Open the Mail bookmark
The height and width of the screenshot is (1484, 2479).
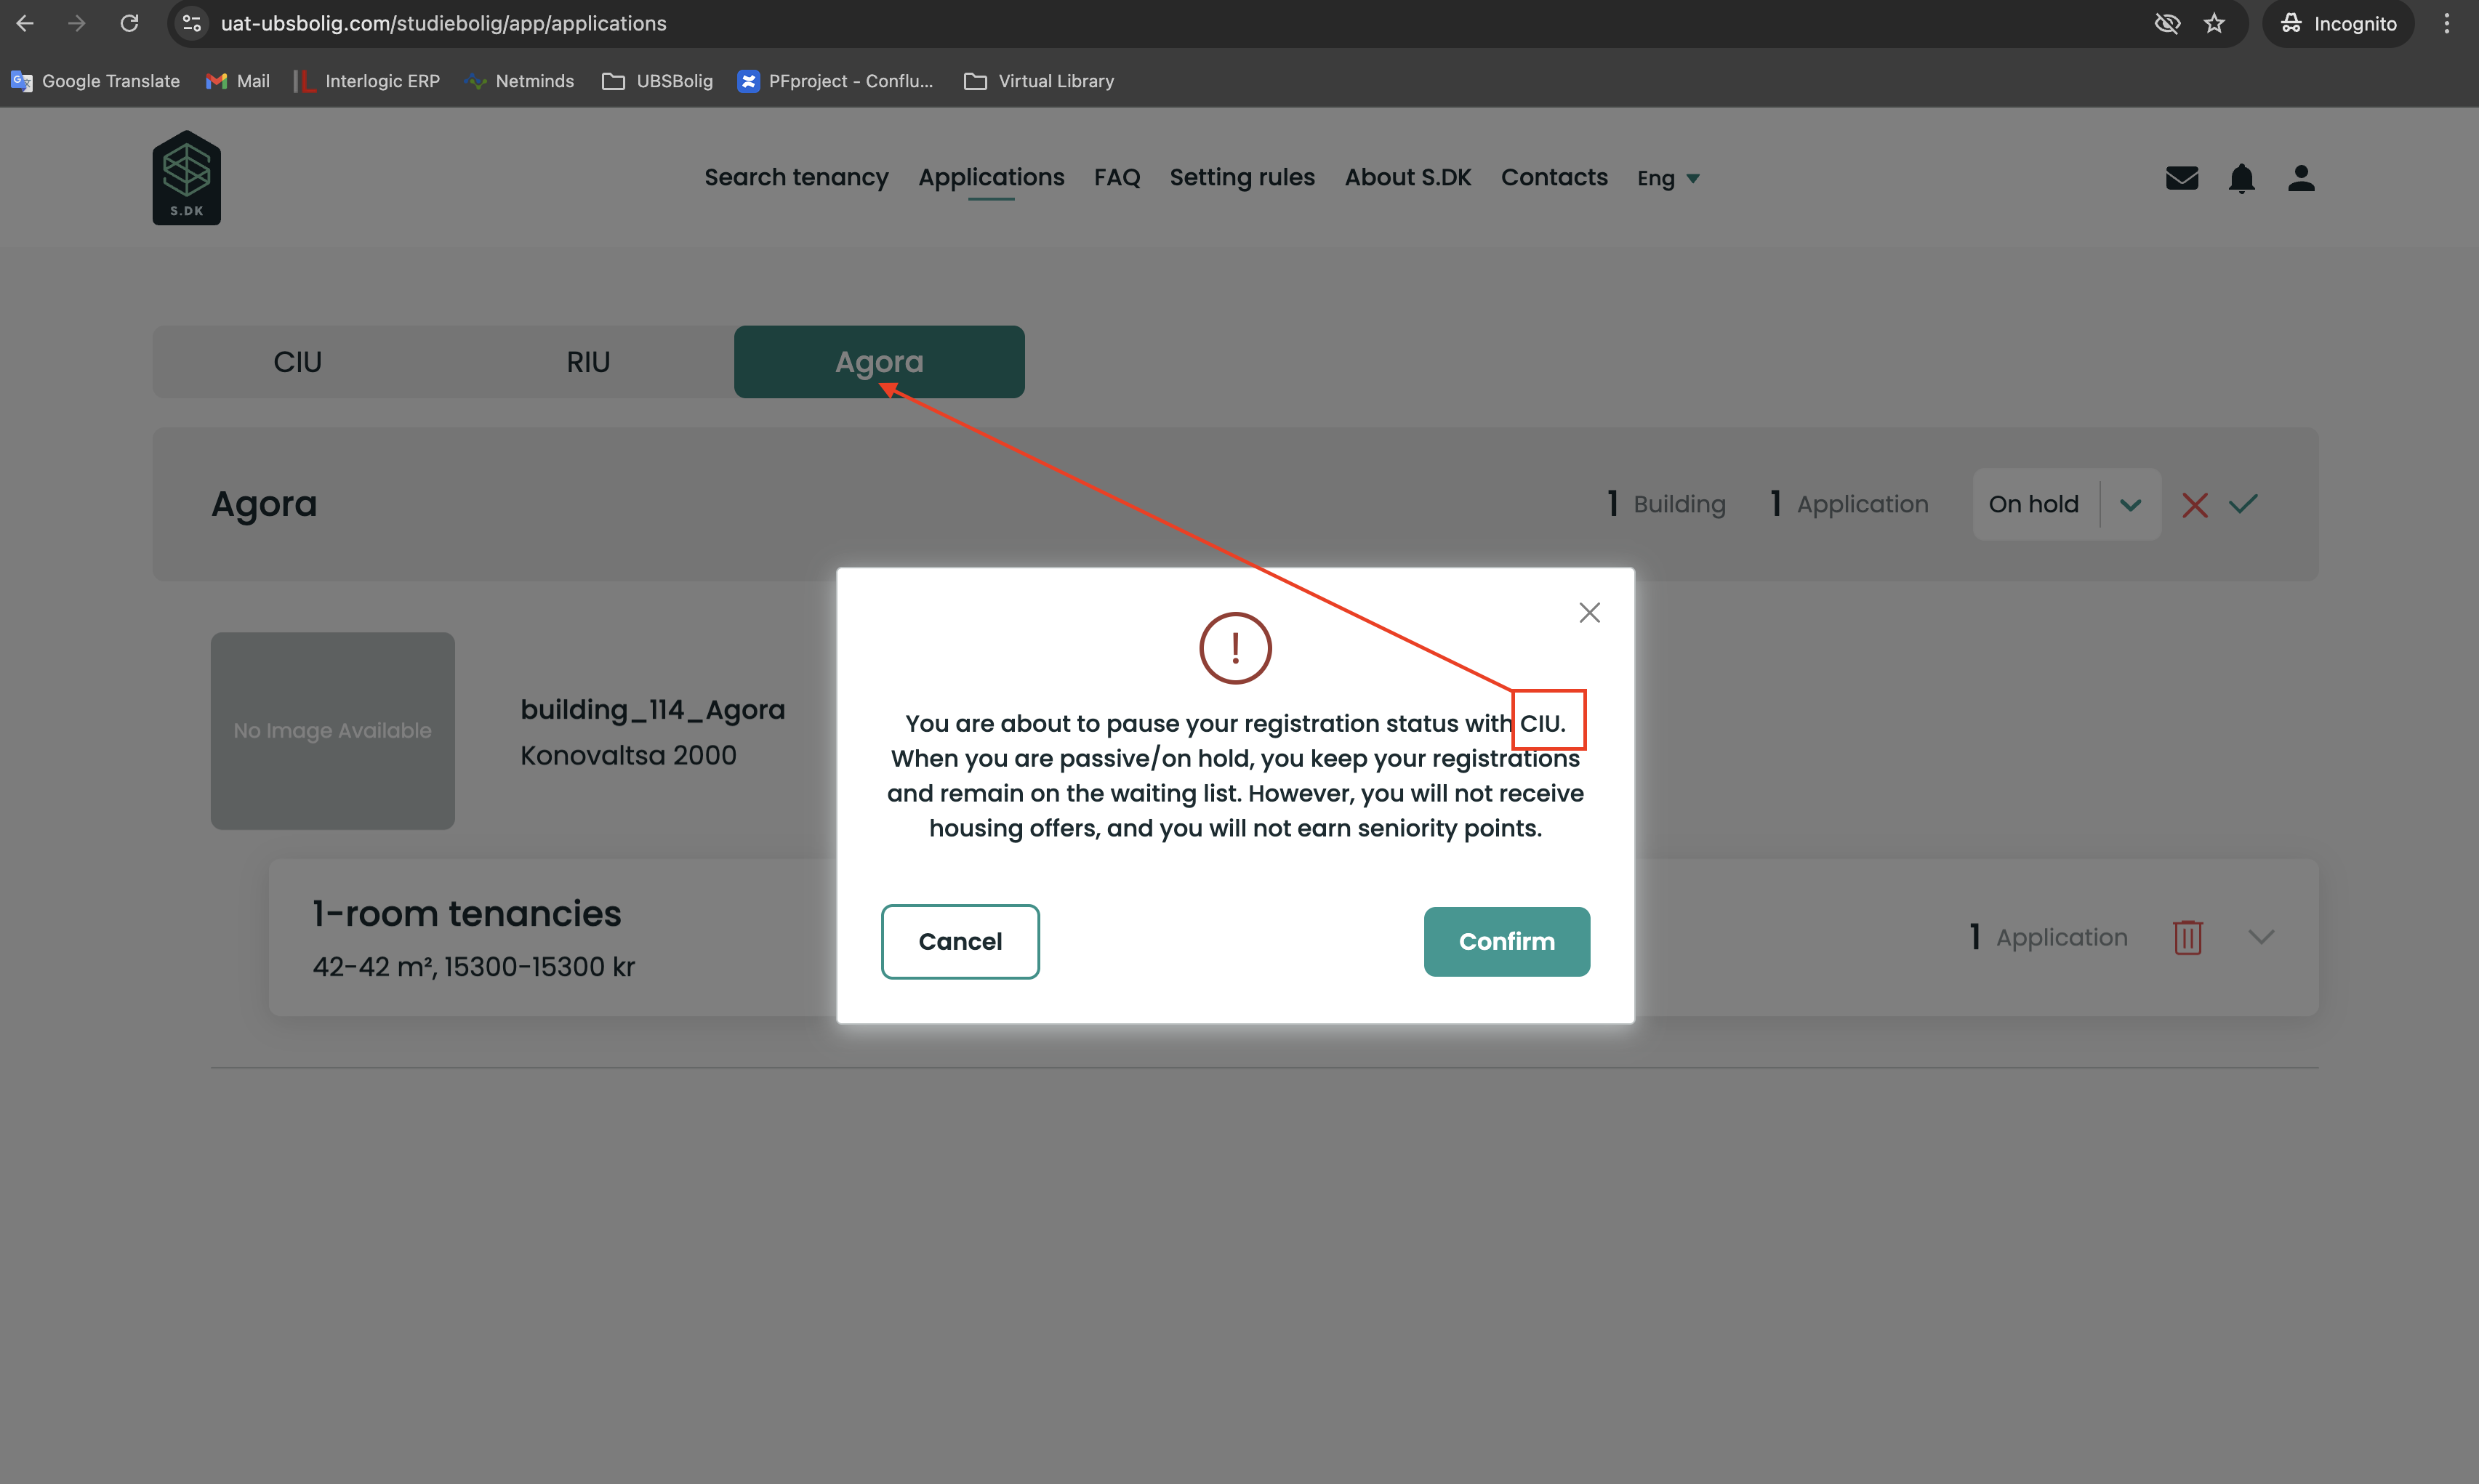point(238,81)
